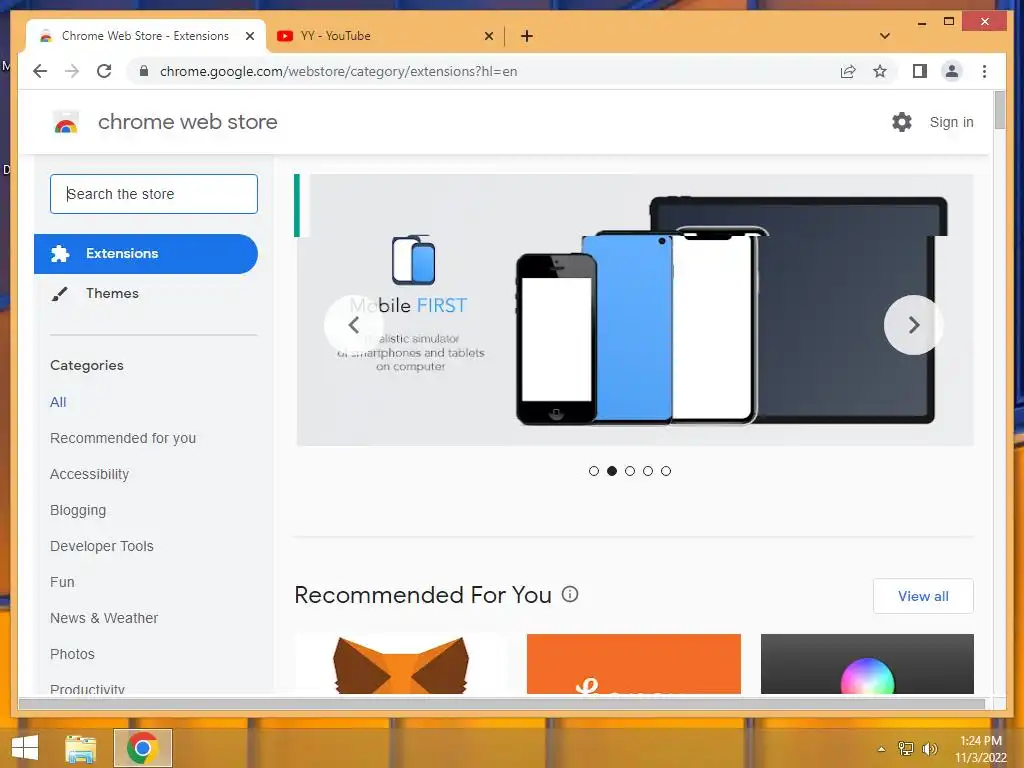The width and height of the screenshot is (1024, 768).
Task: Open the browser side panel
Action: pyautogui.click(x=920, y=71)
